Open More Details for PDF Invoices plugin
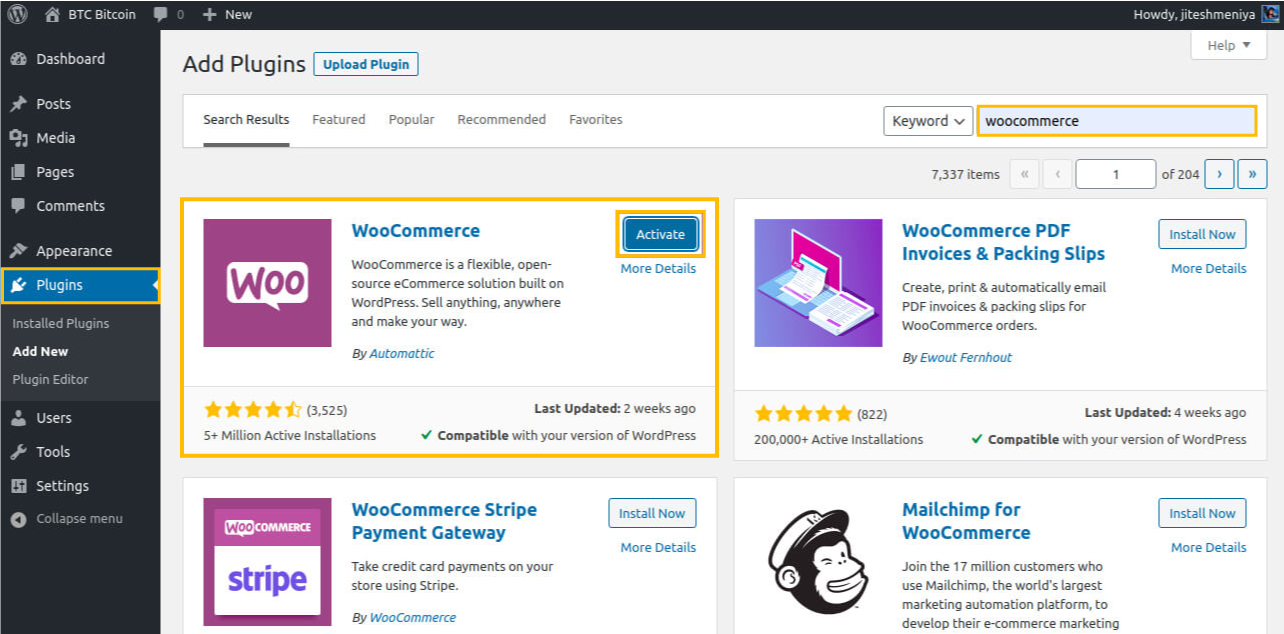The width and height of the screenshot is (1284, 634). (x=1209, y=269)
